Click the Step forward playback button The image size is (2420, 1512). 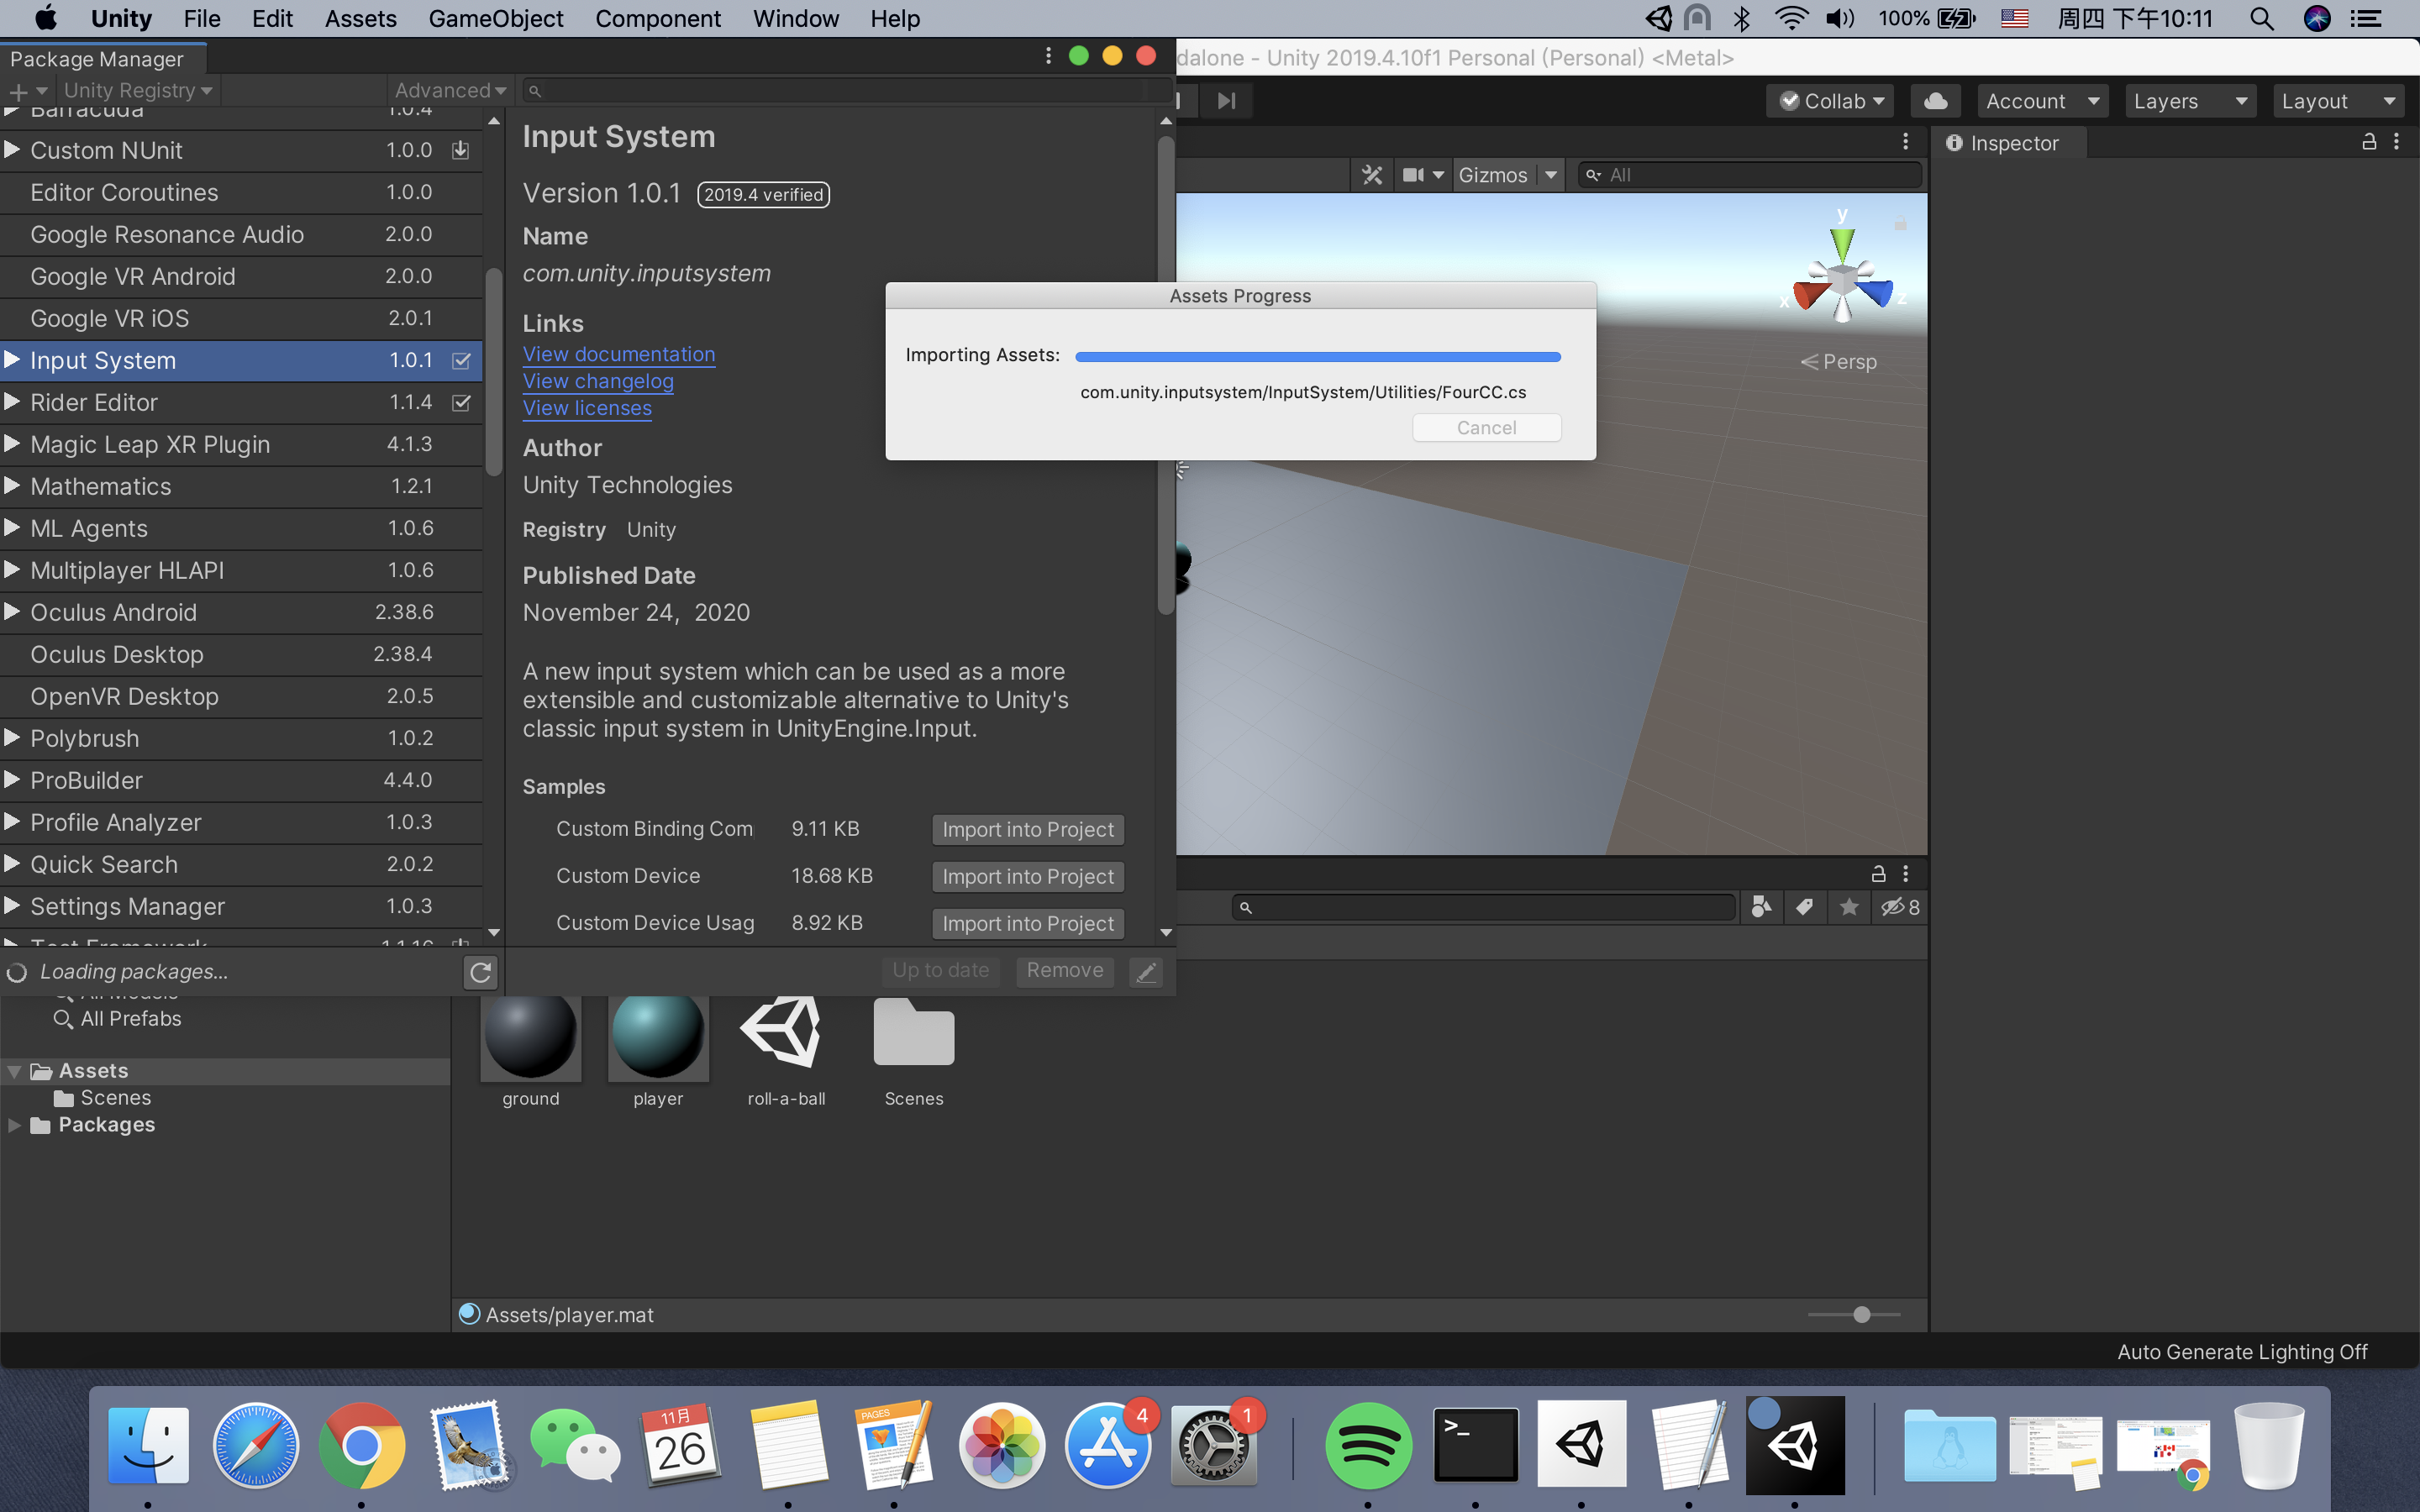[1226, 101]
